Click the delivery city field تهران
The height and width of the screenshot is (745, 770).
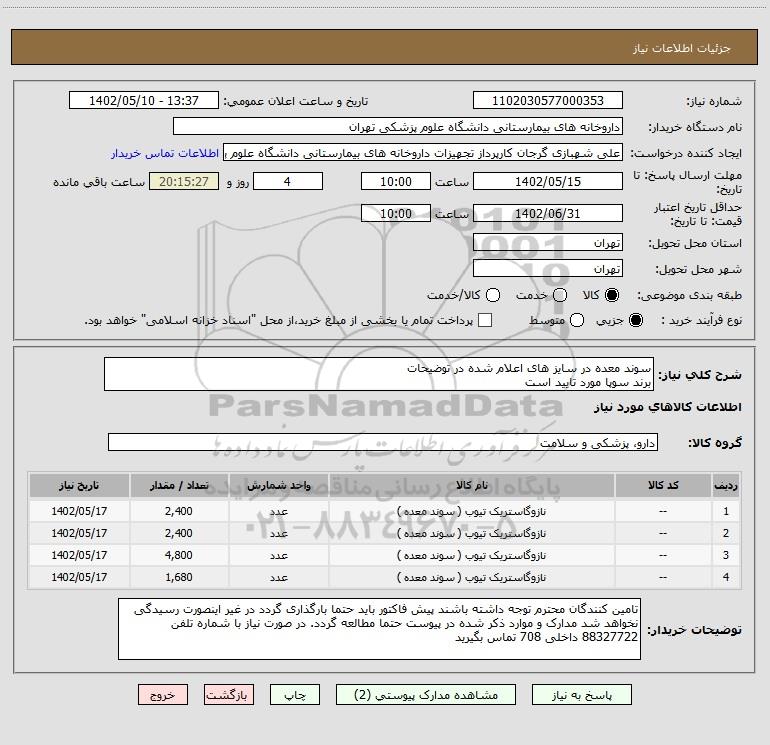click(548, 269)
